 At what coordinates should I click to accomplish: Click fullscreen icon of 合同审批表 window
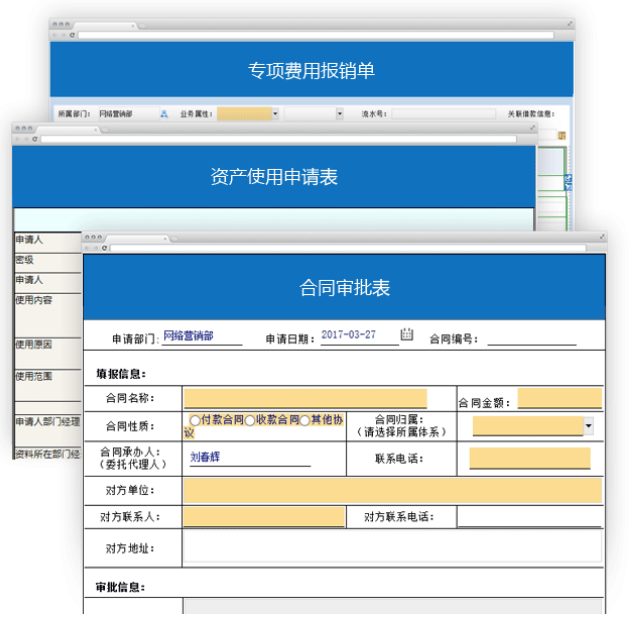[x=600, y=238]
